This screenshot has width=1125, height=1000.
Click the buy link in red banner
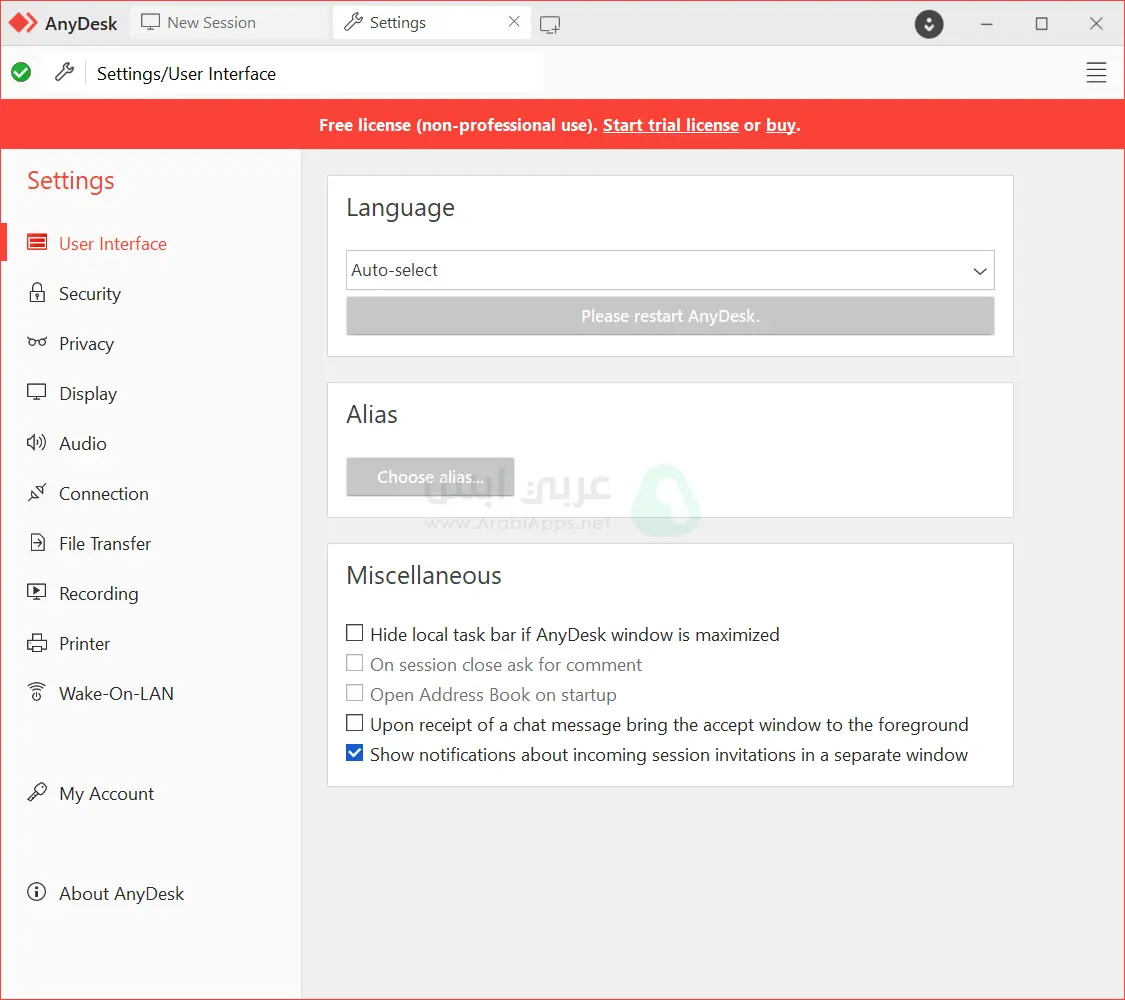(780, 125)
